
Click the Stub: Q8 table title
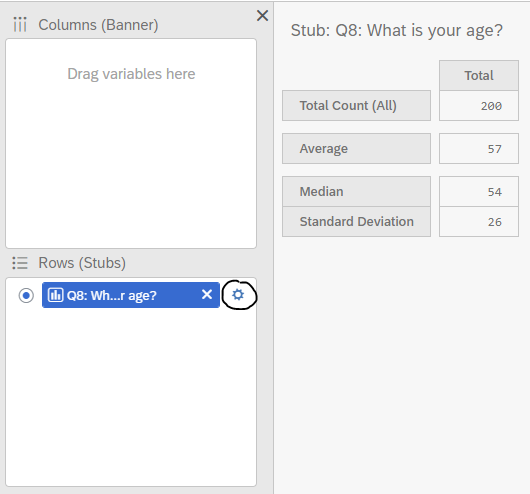tap(397, 31)
